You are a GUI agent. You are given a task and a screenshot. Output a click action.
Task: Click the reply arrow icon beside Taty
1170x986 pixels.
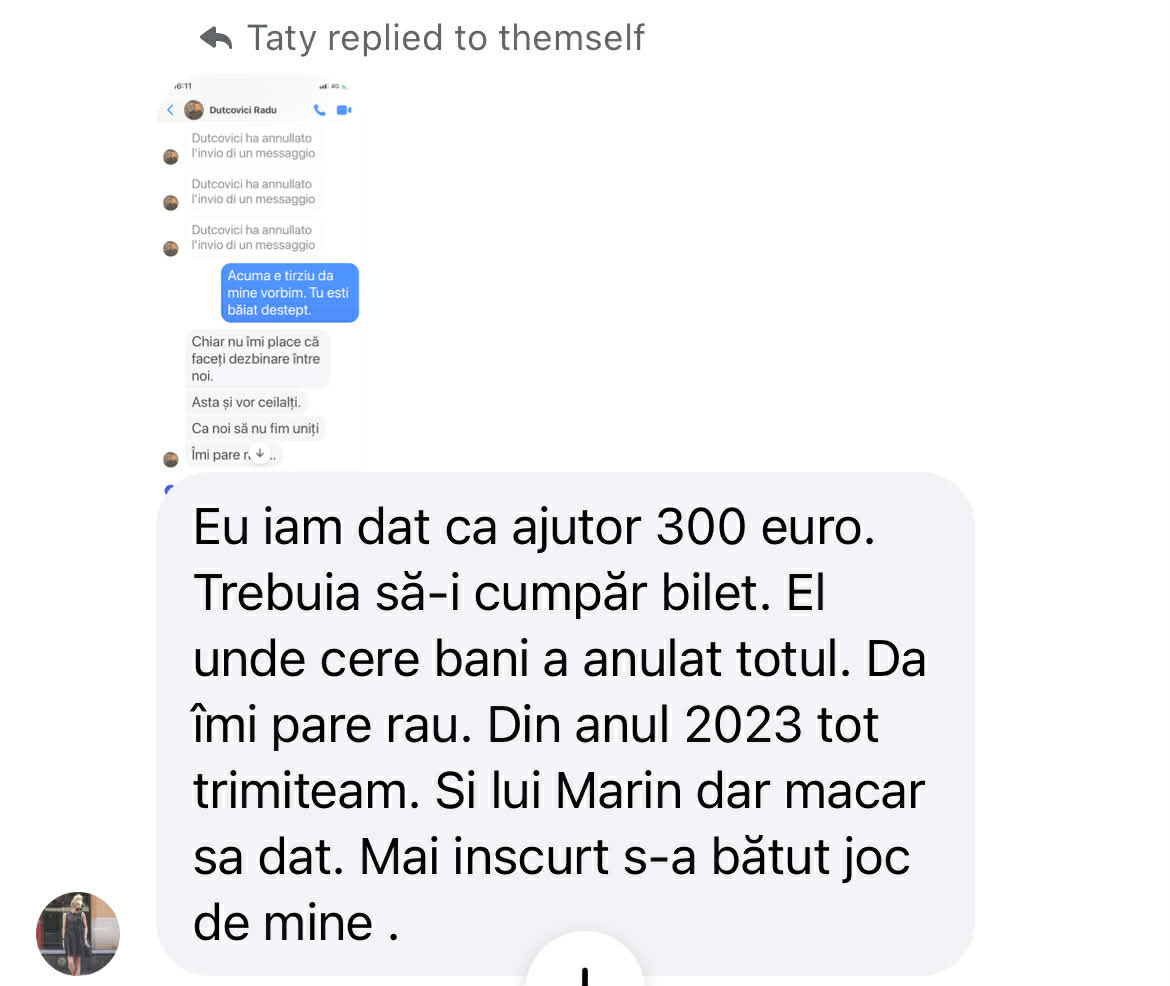pos(216,37)
